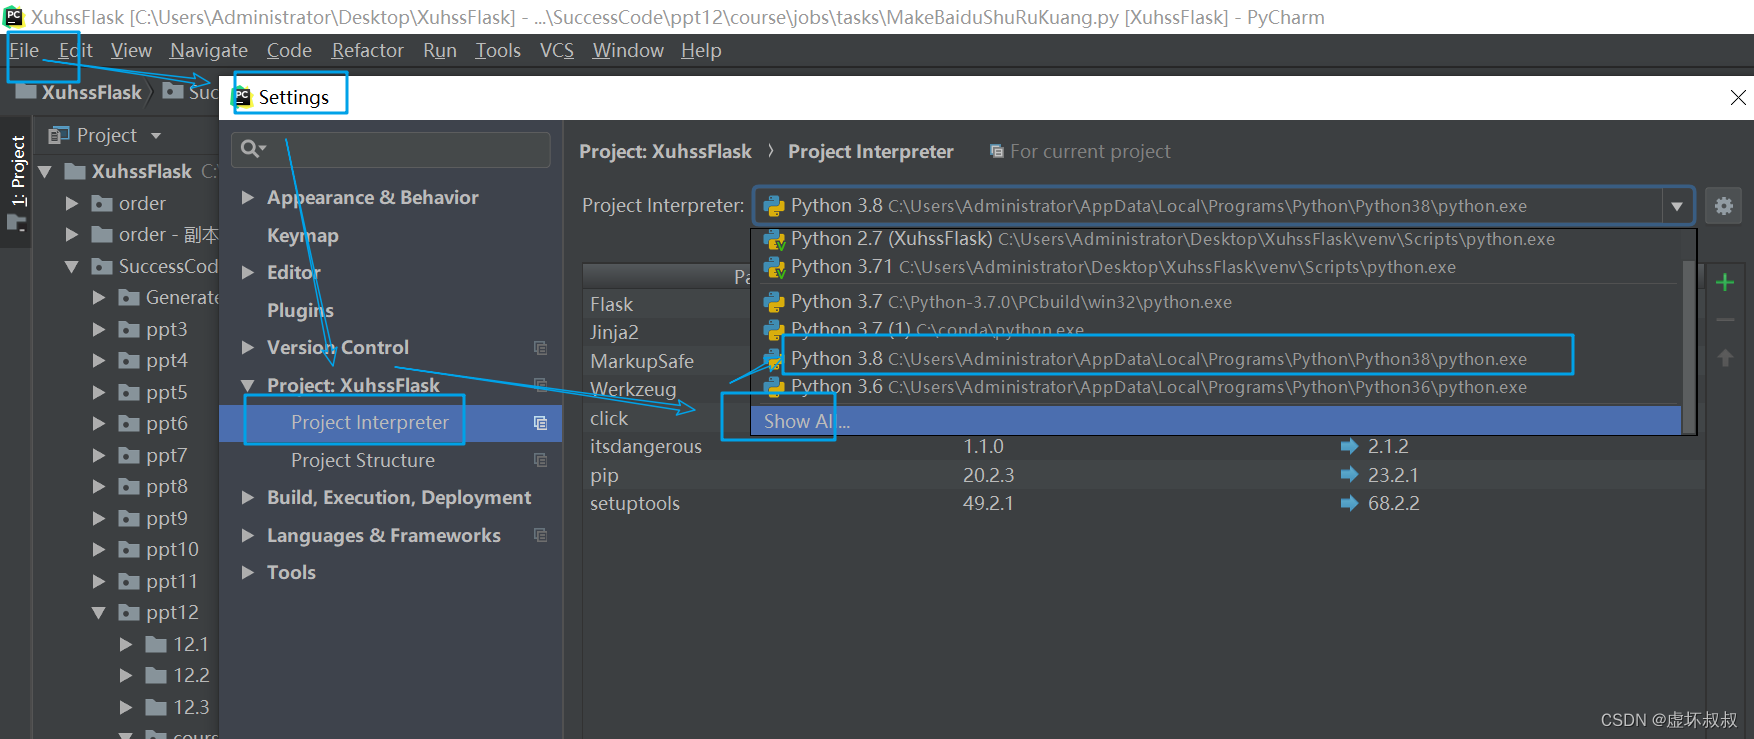Select Project Structure in settings tree
Viewport: 1754px width, 739px height.
(363, 460)
